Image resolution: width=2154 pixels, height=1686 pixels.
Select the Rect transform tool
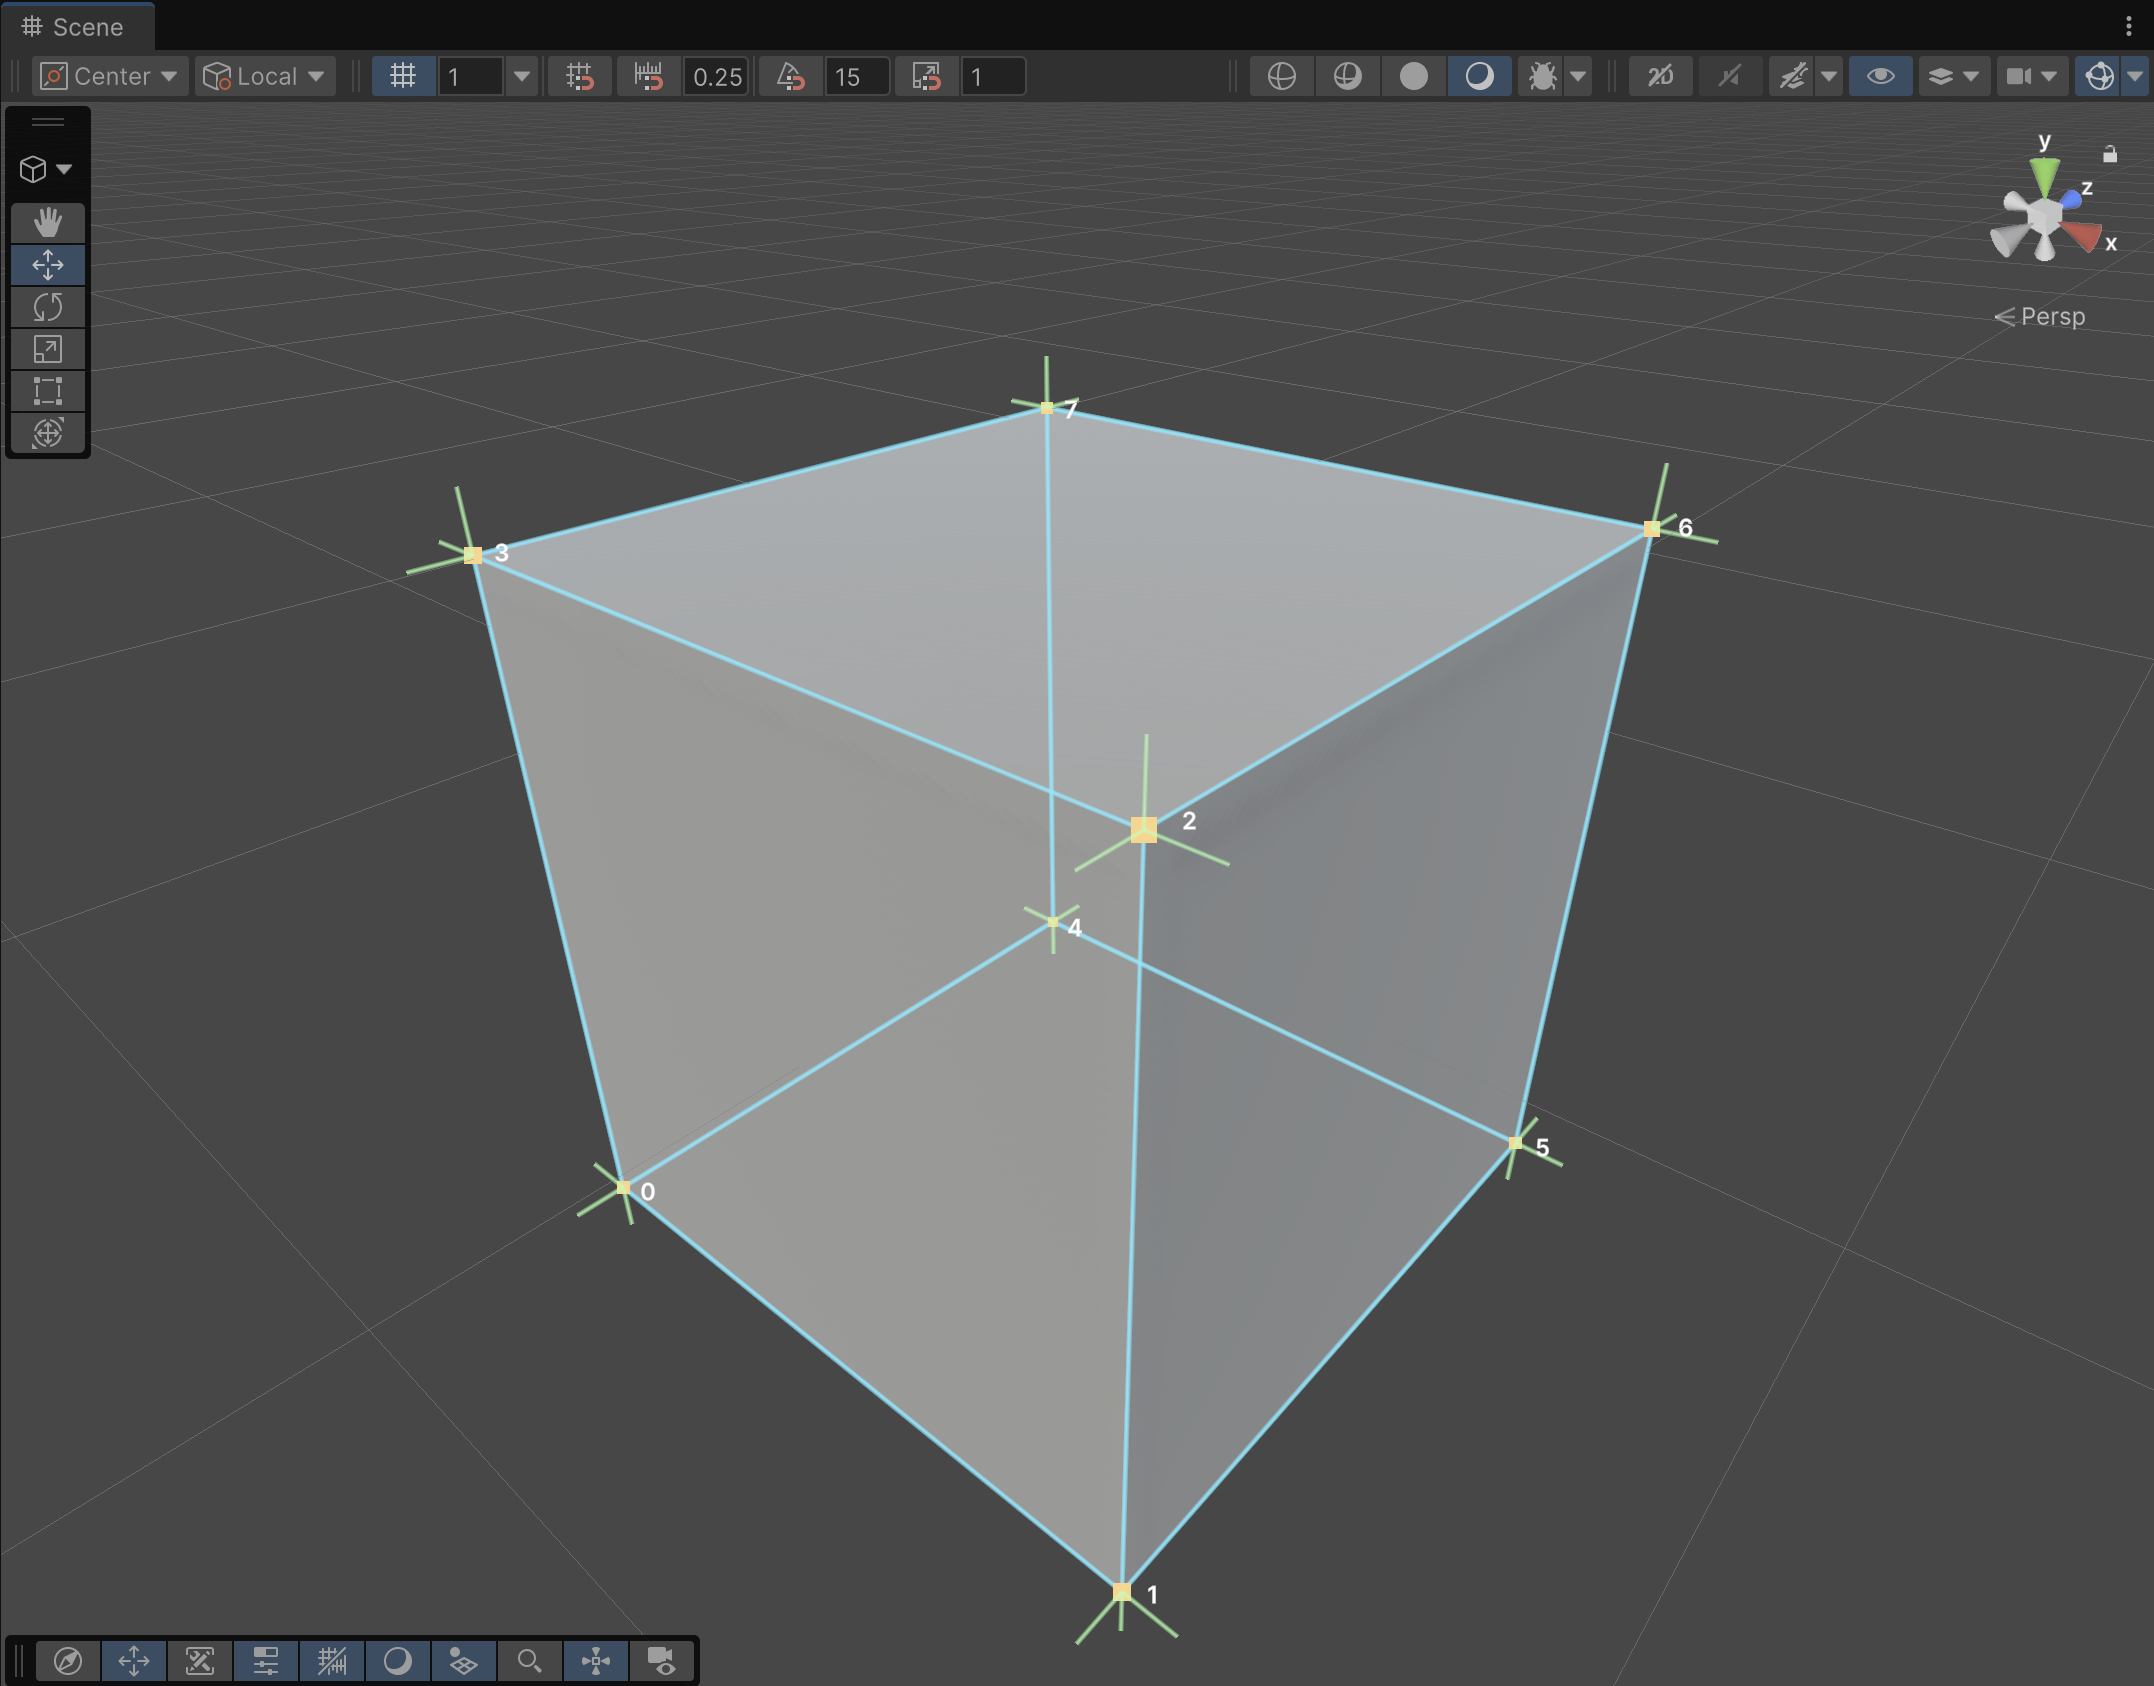[x=47, y=391]
